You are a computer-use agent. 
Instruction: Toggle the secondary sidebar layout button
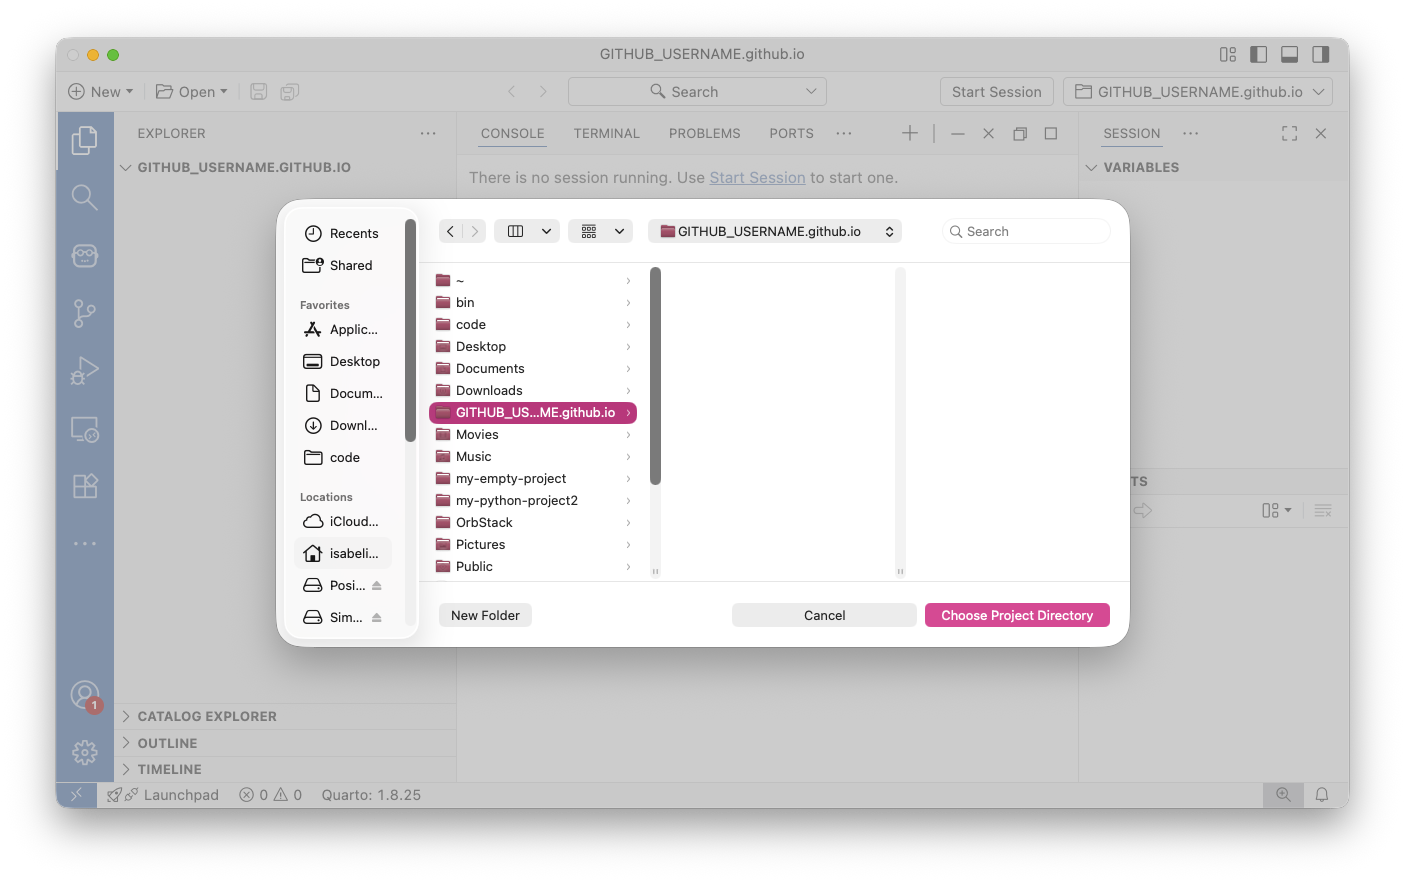1321,55
